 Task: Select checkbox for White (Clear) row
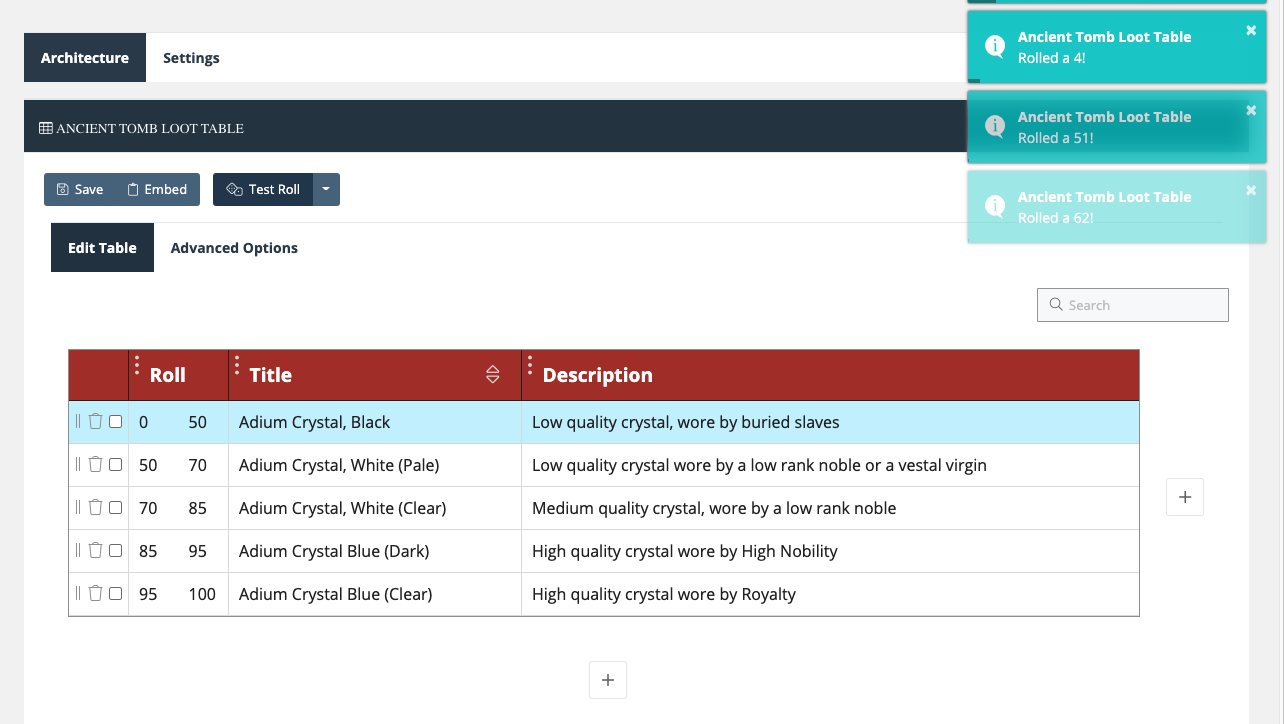tap(116, 508)
